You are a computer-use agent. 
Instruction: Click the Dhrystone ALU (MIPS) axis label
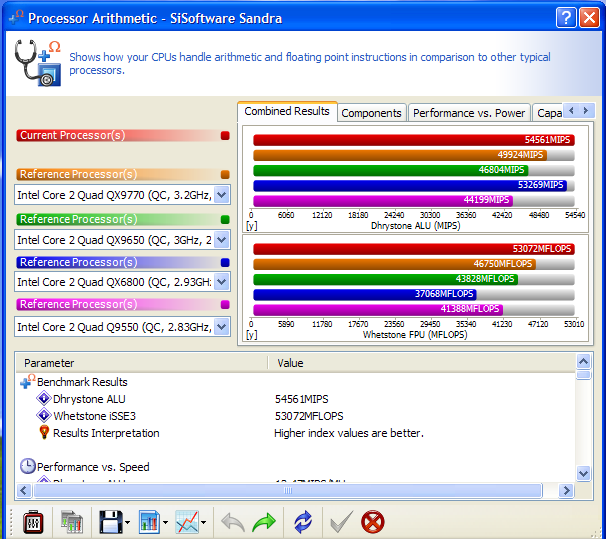point(415,225)
